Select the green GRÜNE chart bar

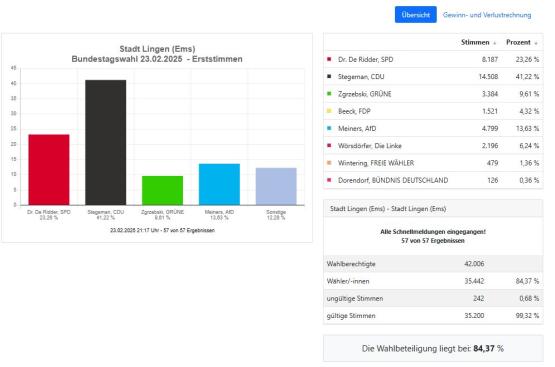pos(162,190)
